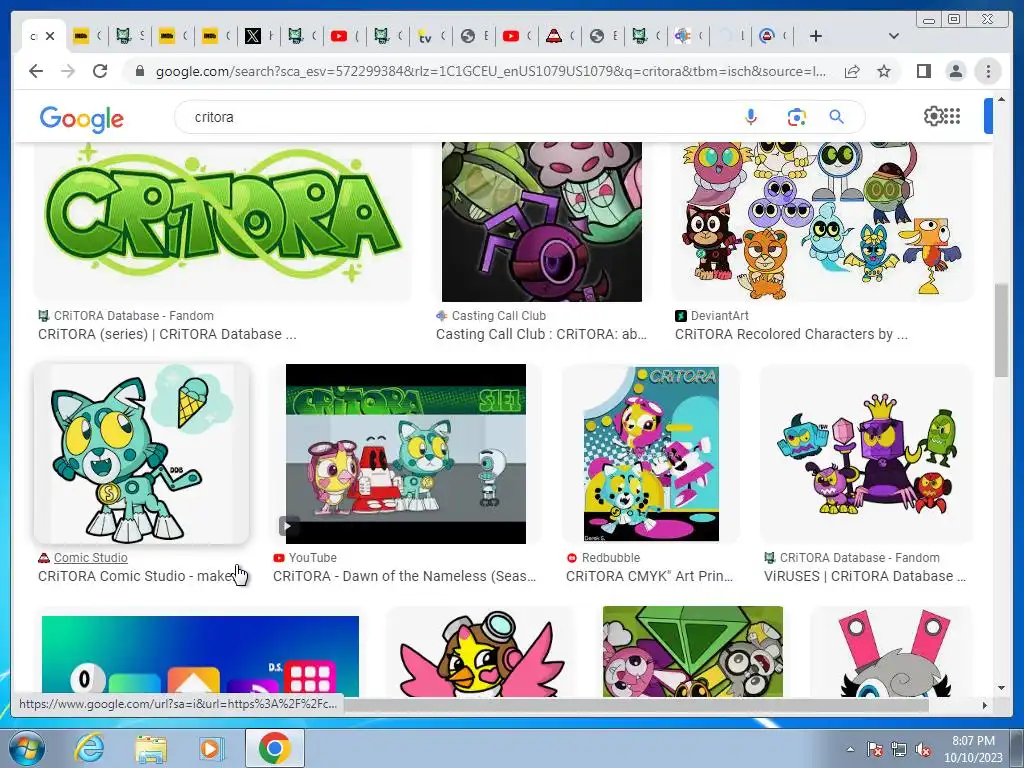
Task: Click the horizontal scrollbar right arrow
Action: 985,705
